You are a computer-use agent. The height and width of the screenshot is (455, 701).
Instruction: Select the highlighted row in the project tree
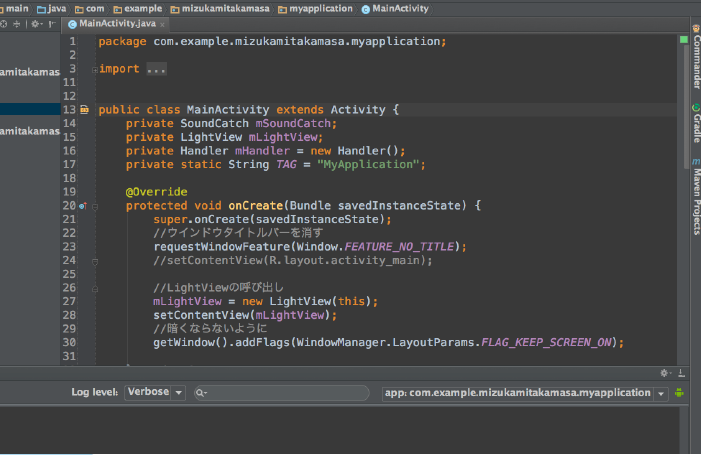coord(30,109)
